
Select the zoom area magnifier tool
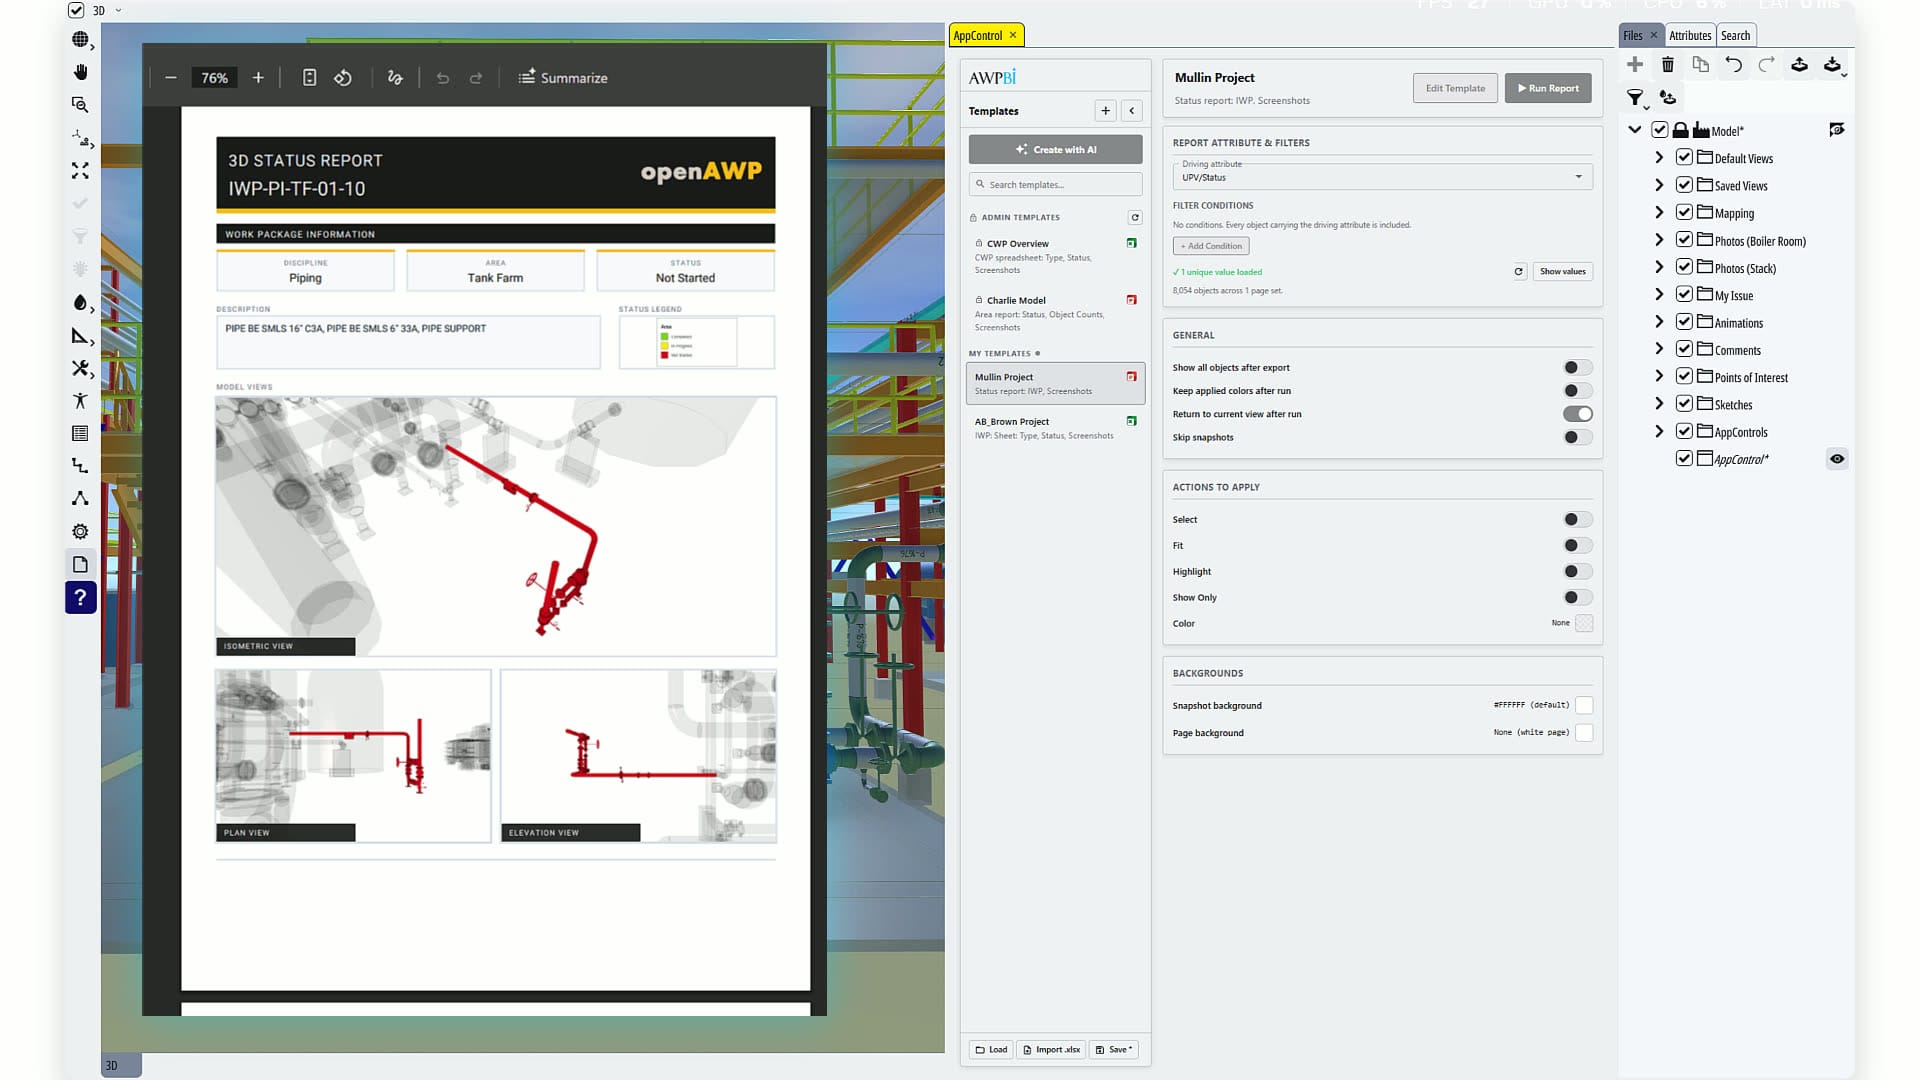[80, 105]
